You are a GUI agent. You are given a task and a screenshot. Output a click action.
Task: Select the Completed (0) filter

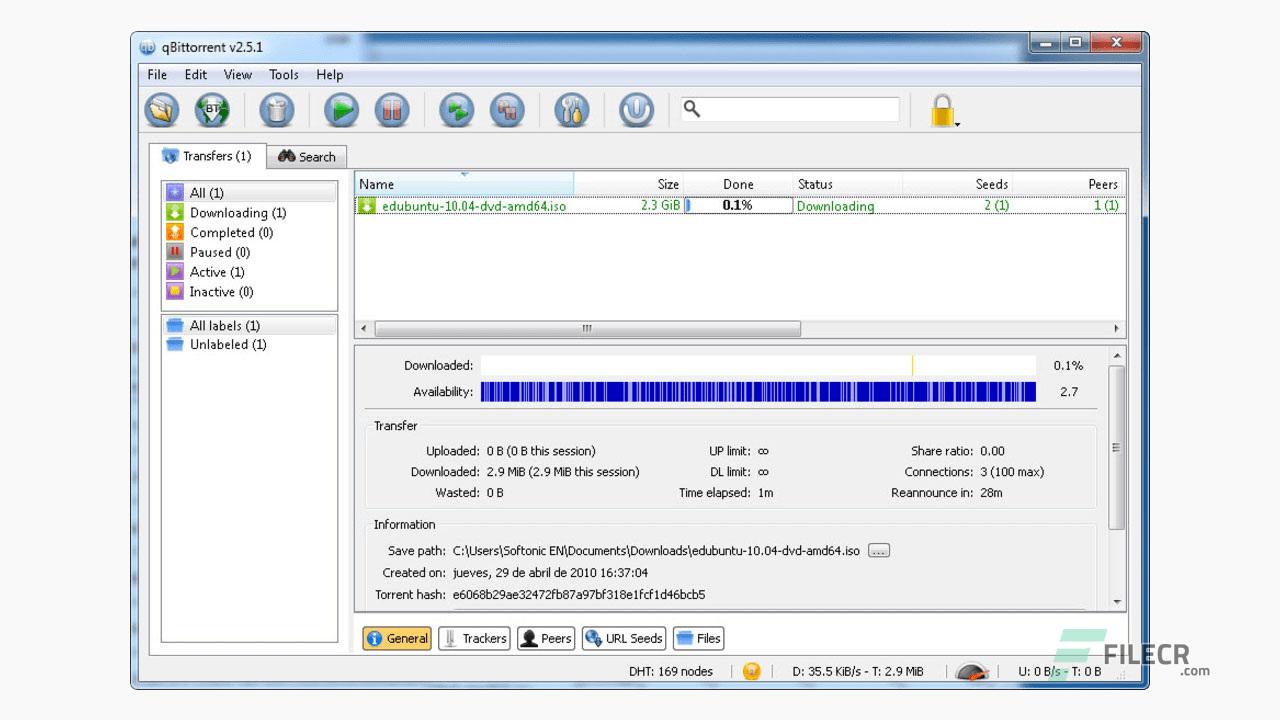pos(250,232)
